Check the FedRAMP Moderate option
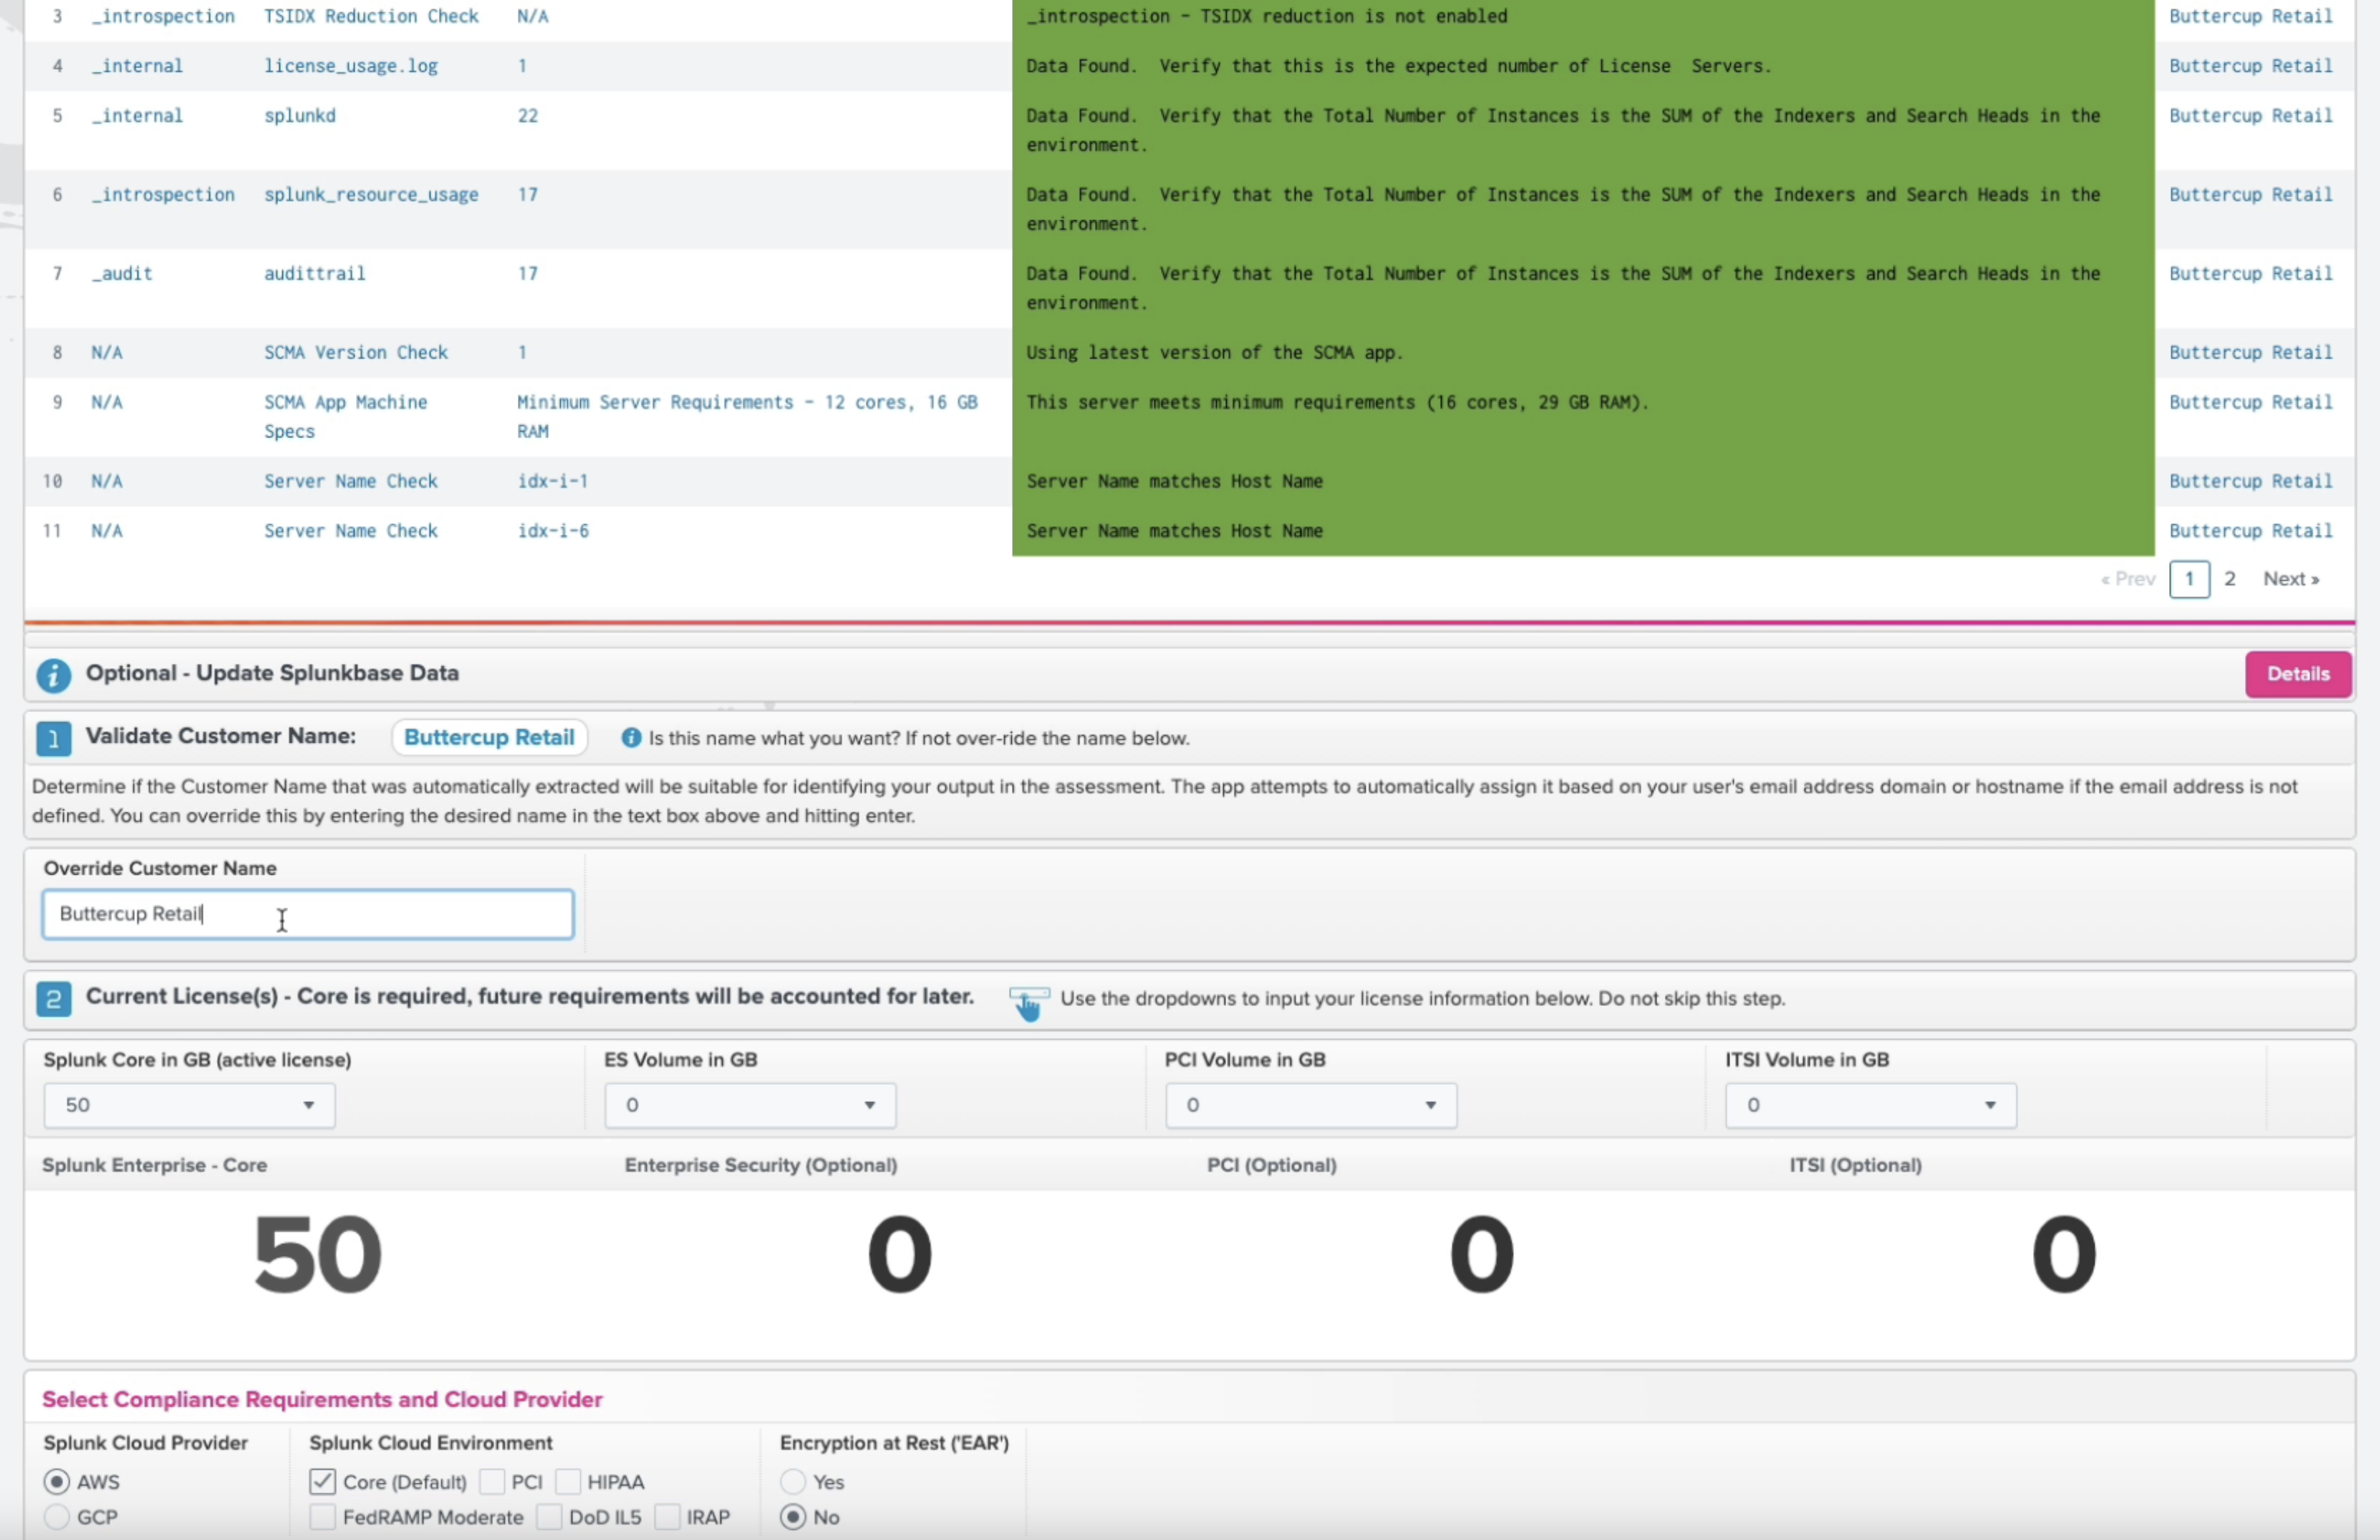The height and width of the screenshot is (1540, 2380). coord(322,1517)
